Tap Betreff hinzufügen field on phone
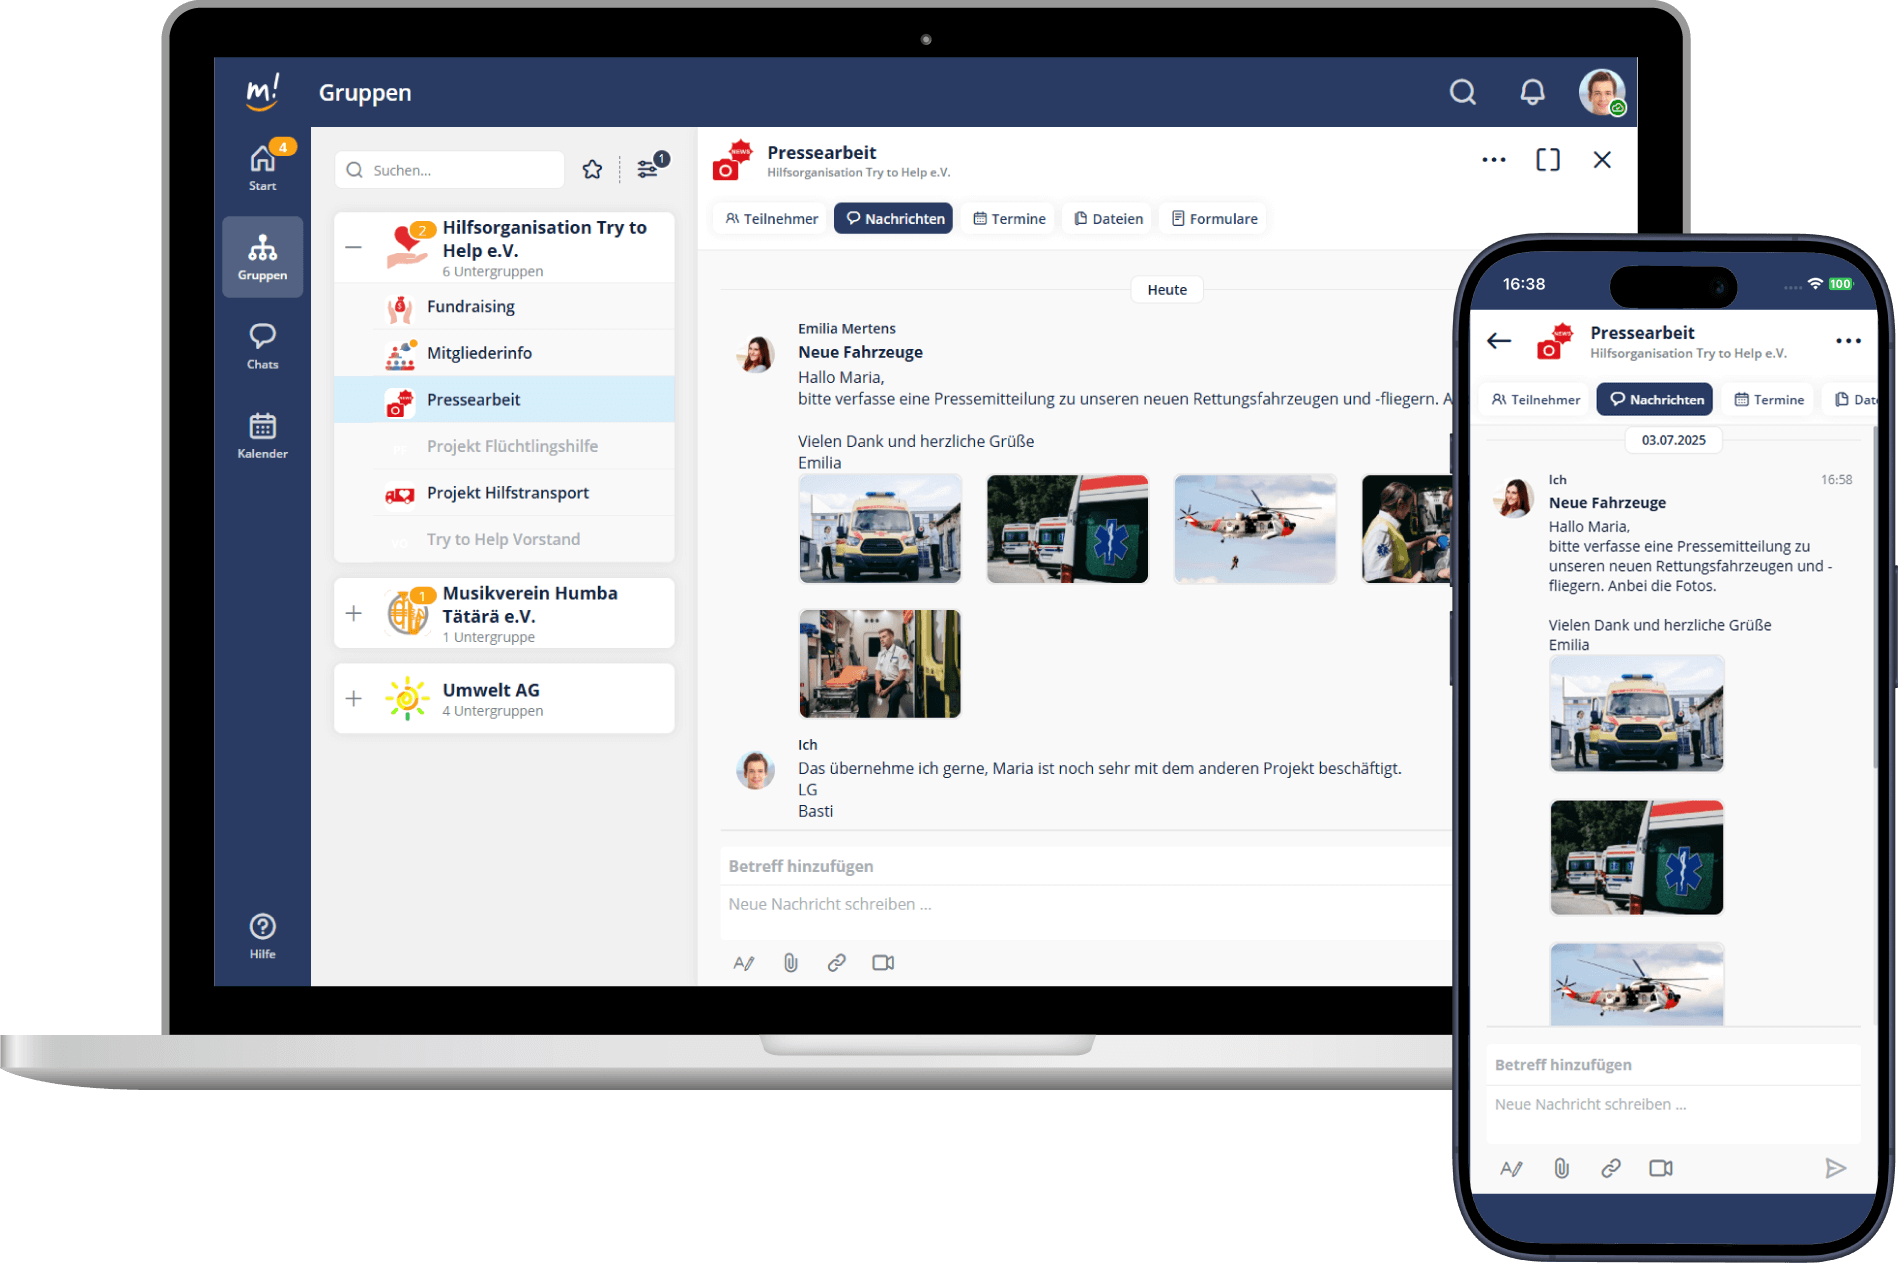Image resolution: width=1900 pixels, height=1265 pixels. [1673, 1065]
